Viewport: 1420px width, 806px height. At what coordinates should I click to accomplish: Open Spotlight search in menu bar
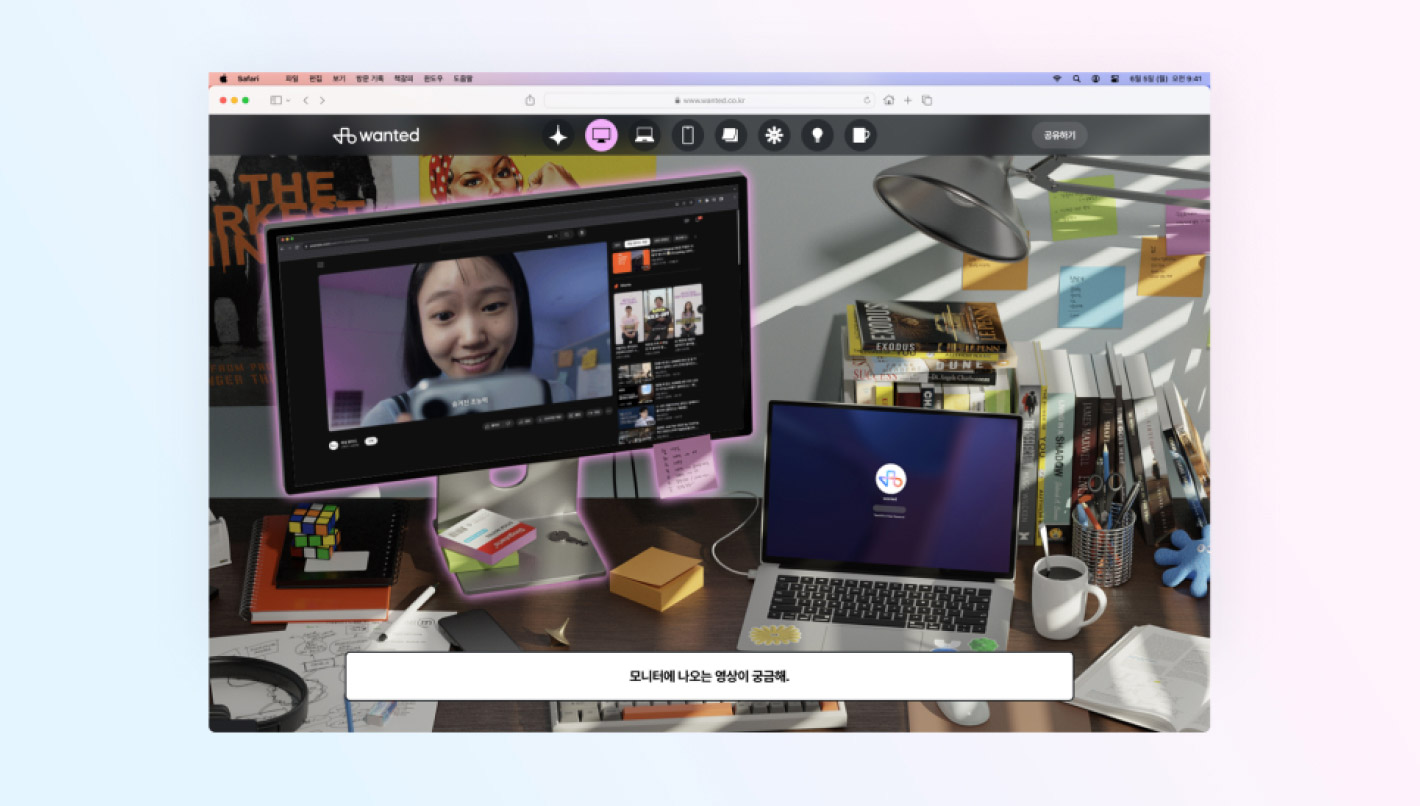coord(1077,78)
